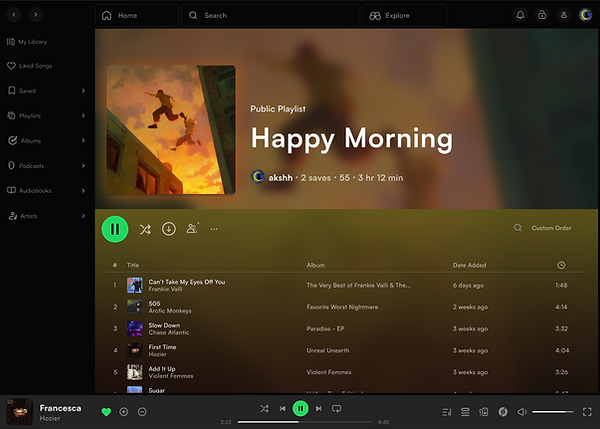Viewport: 600px width, 429px height.
Task: Toggle playlist shuffle icon
Action: click(x=145, y=229)
